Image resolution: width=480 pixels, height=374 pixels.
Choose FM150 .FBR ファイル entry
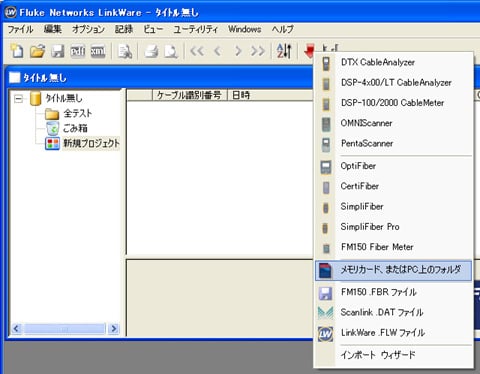394,292
